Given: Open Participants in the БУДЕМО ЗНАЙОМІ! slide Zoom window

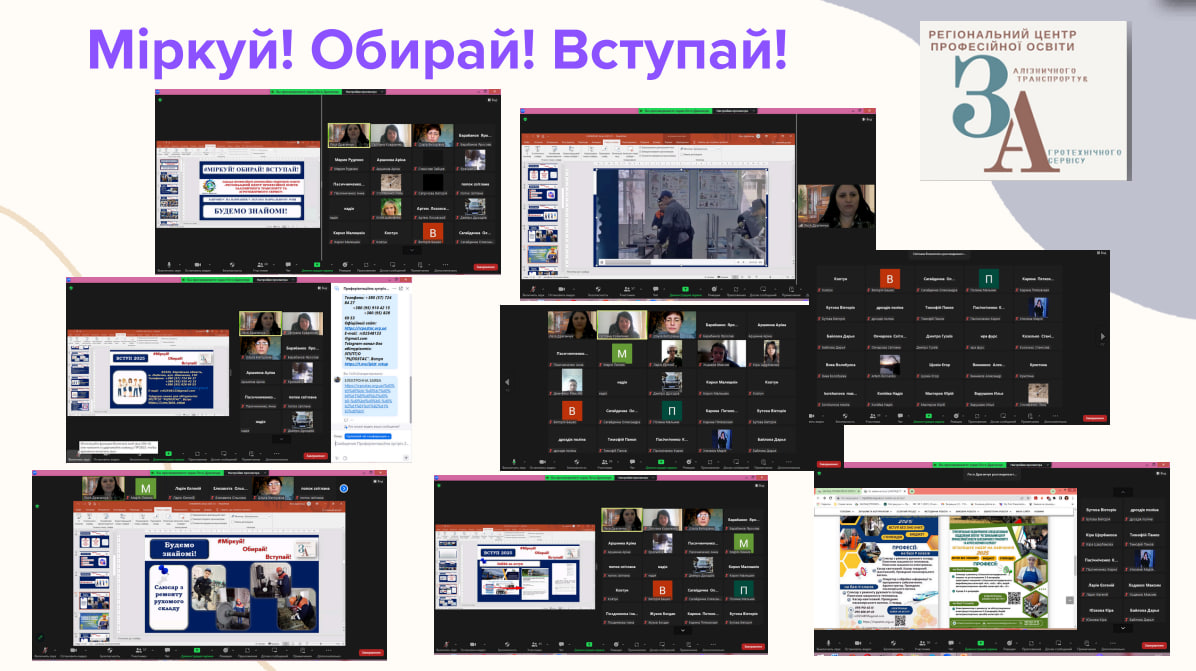Looking at the screenshot, I should [x=261, y=266].
